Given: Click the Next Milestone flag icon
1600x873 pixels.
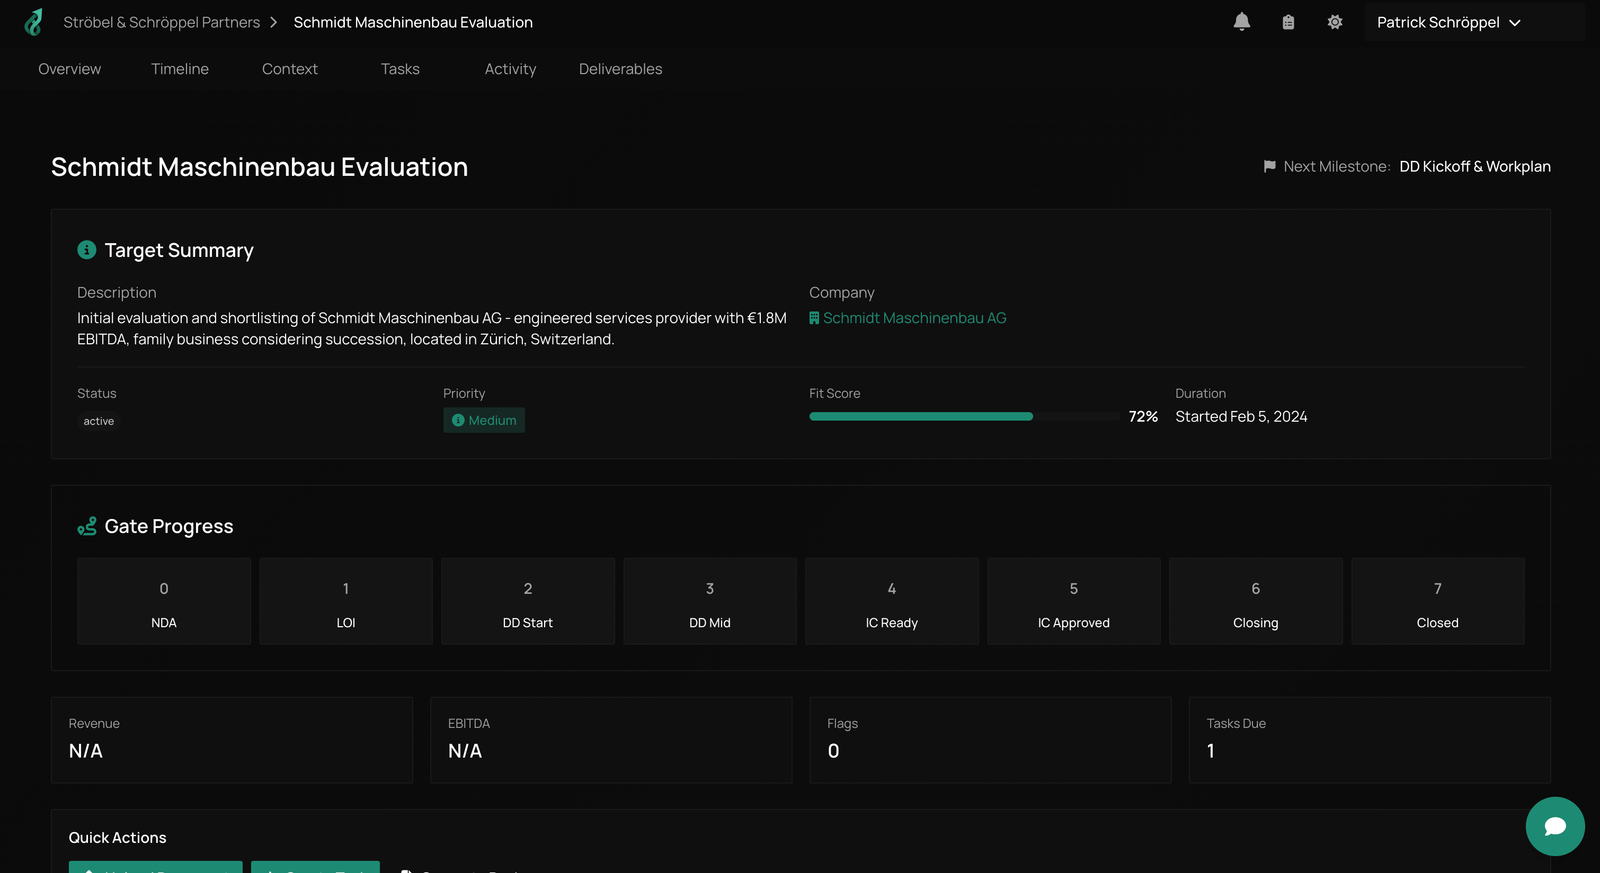Looking at the screenshot, I should point(1270,167).
